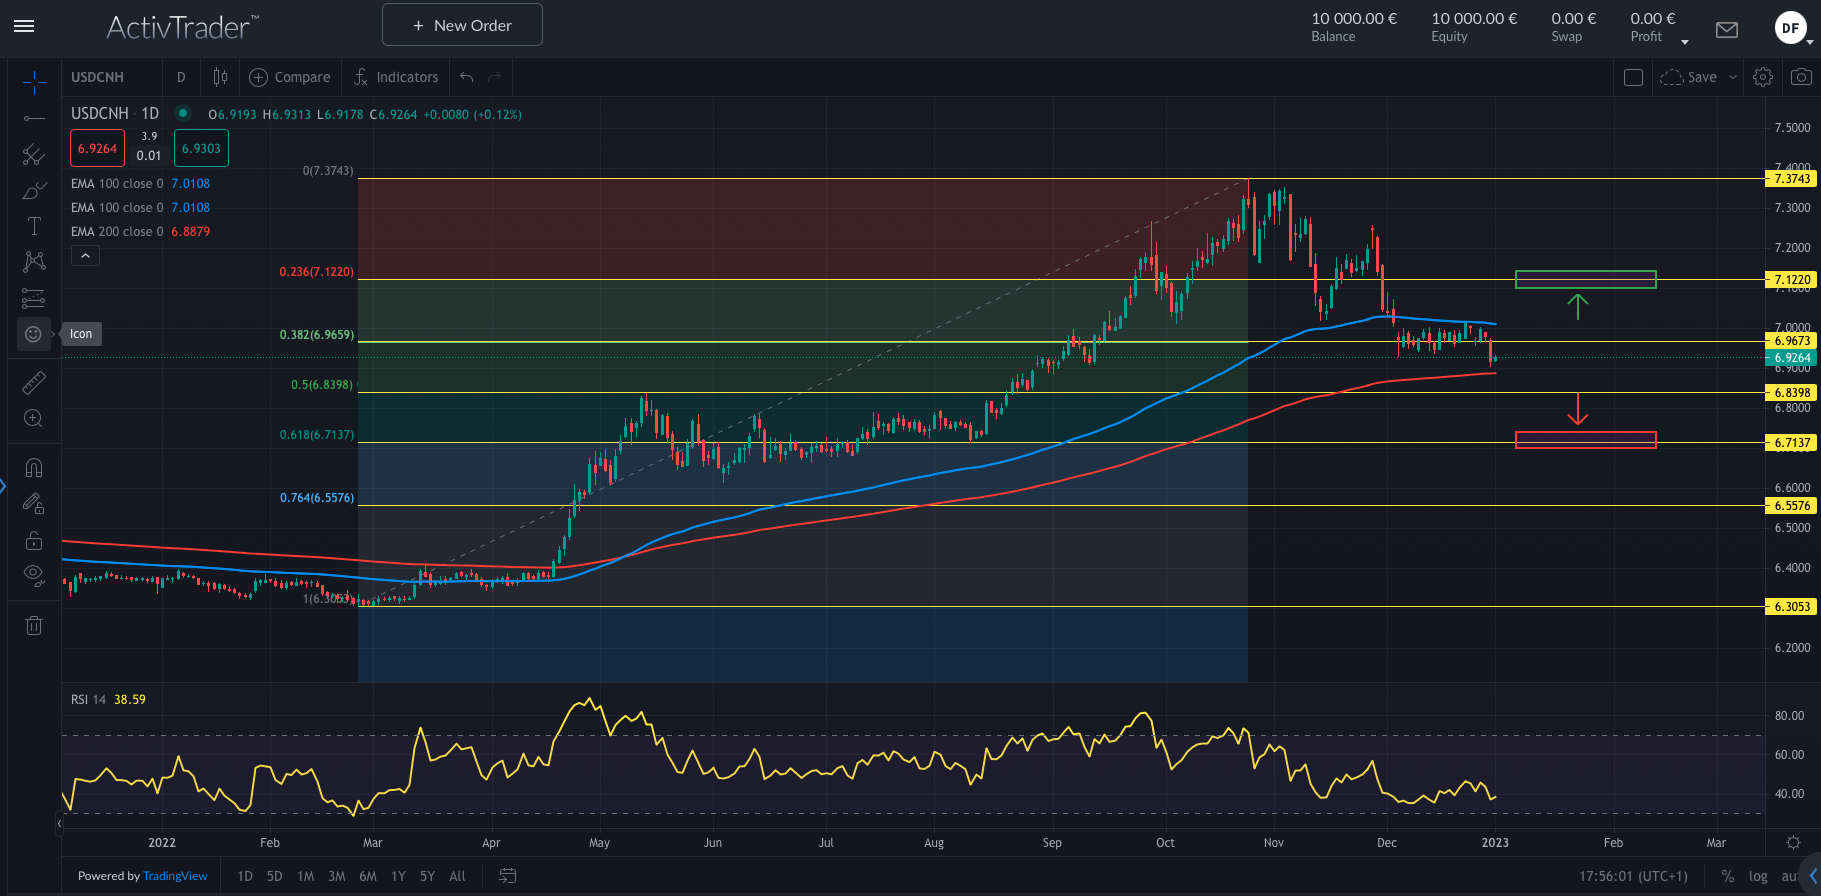Open the messages envelope icon

pyautogui.click(x=1726, y=29)
